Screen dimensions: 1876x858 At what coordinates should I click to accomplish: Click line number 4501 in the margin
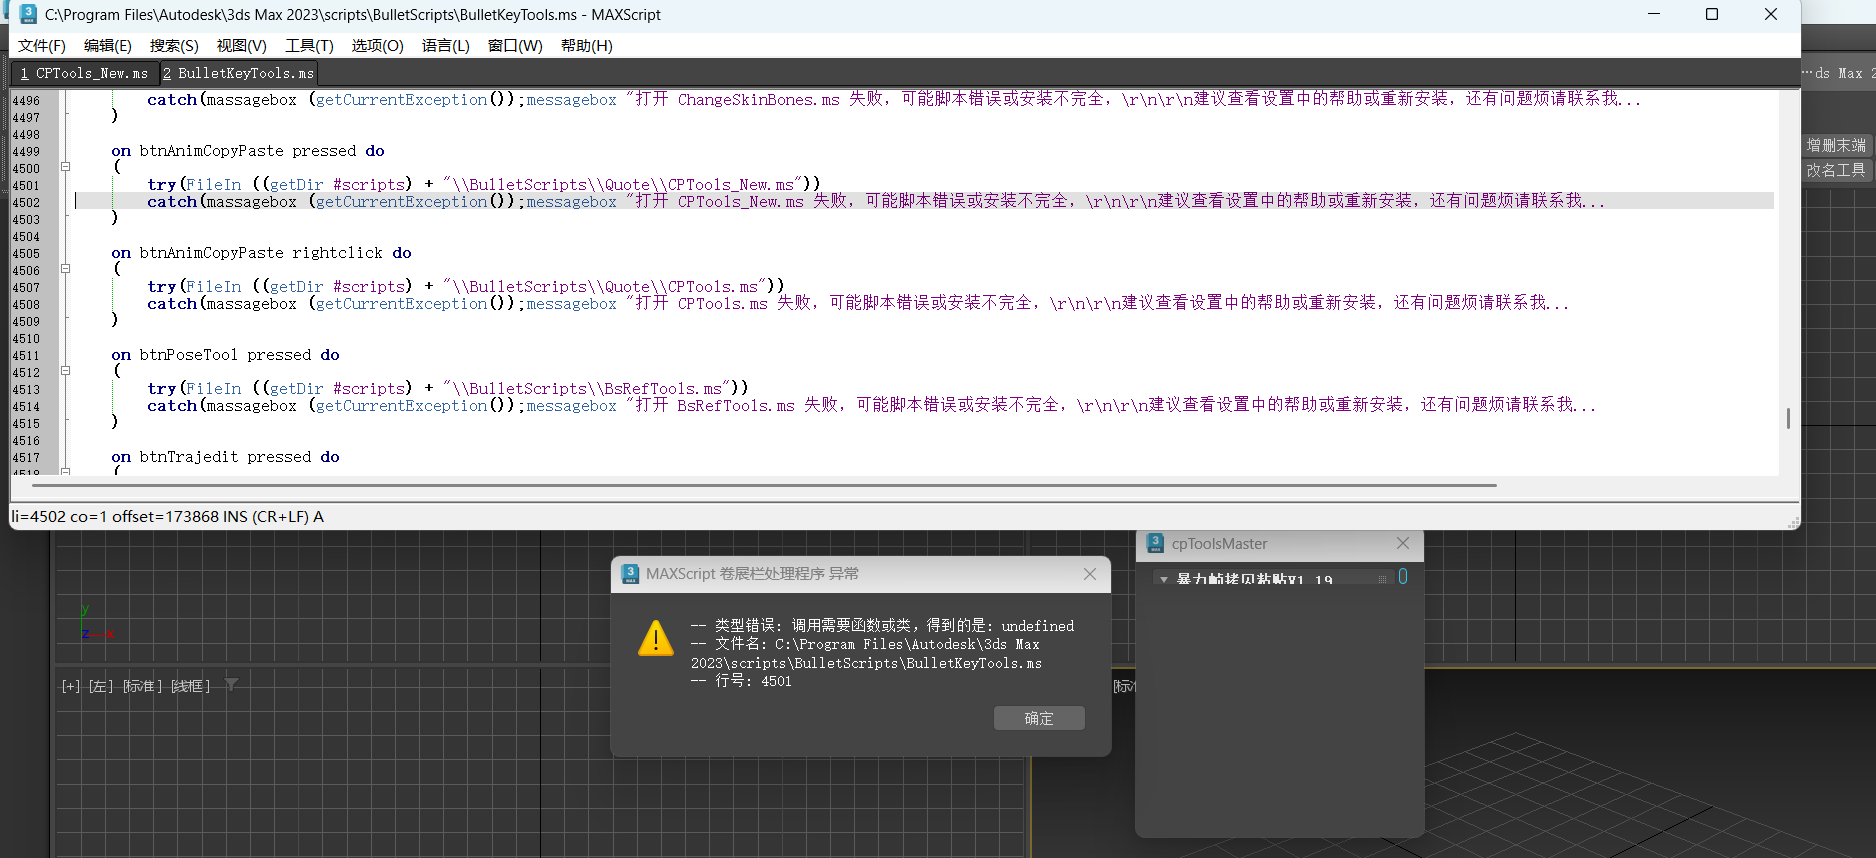tap(26, 185)
